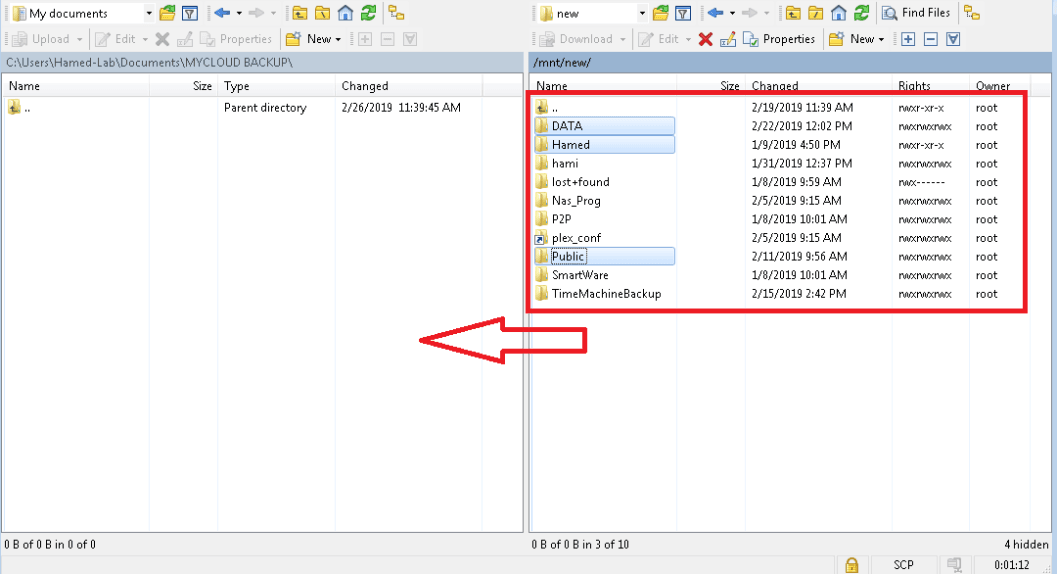This screenshot has height=576, width=1058.
Task: Open the remote 'new' directory dropdown
Action: click(x=642, y=13)
